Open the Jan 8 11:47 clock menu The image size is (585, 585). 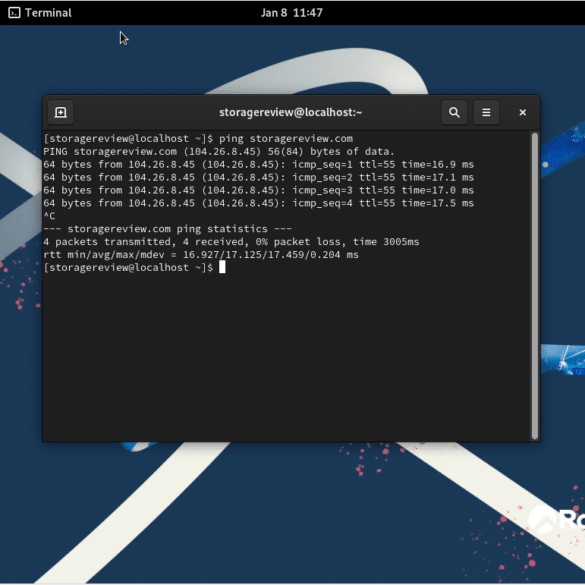pos(291,13)
